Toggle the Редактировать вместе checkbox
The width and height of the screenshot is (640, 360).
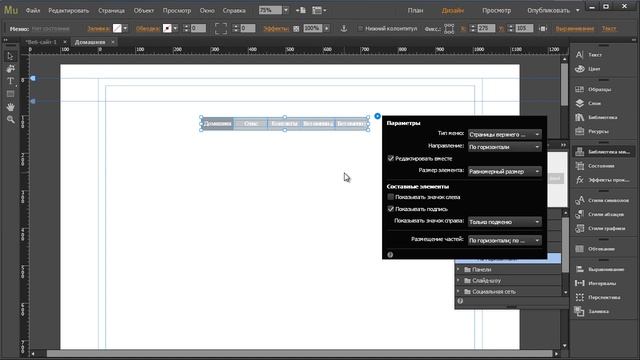click(391, 158)
